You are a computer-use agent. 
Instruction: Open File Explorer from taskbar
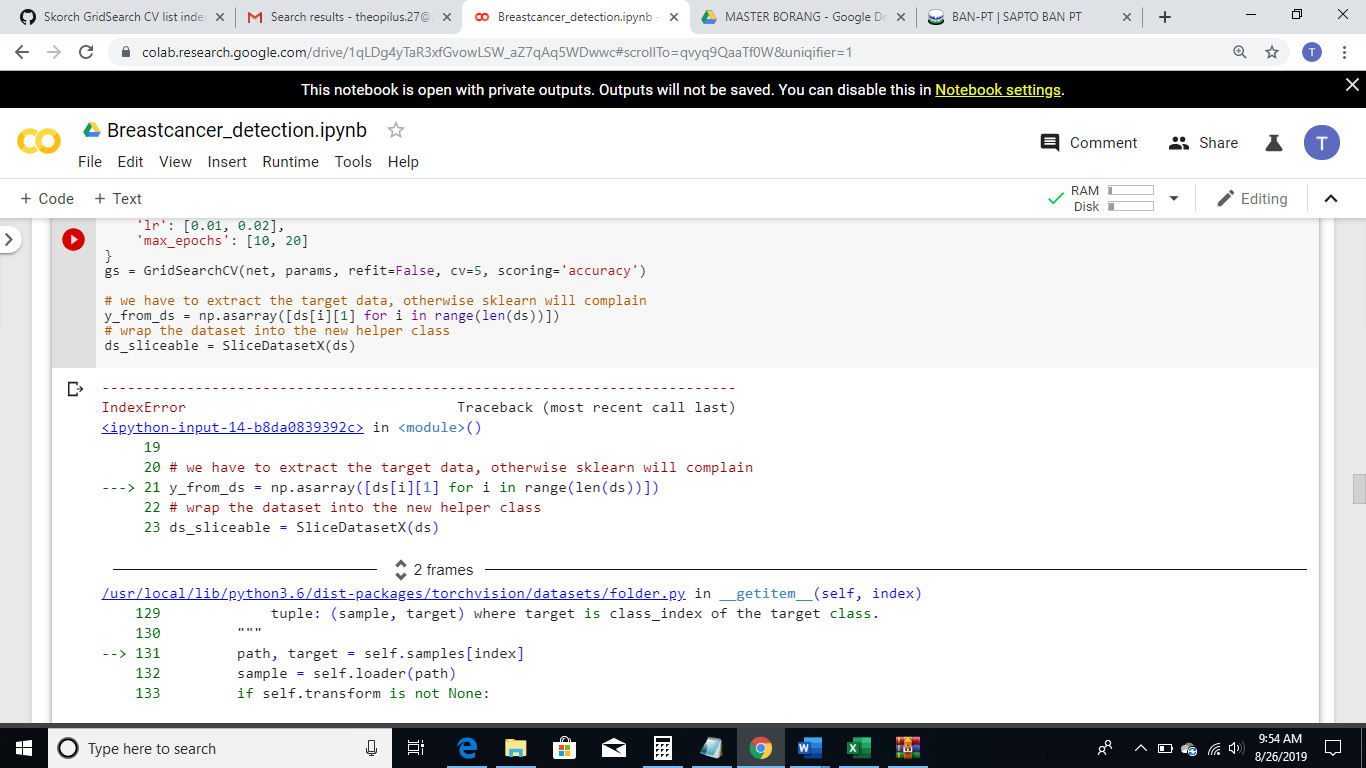pos(515,748)
